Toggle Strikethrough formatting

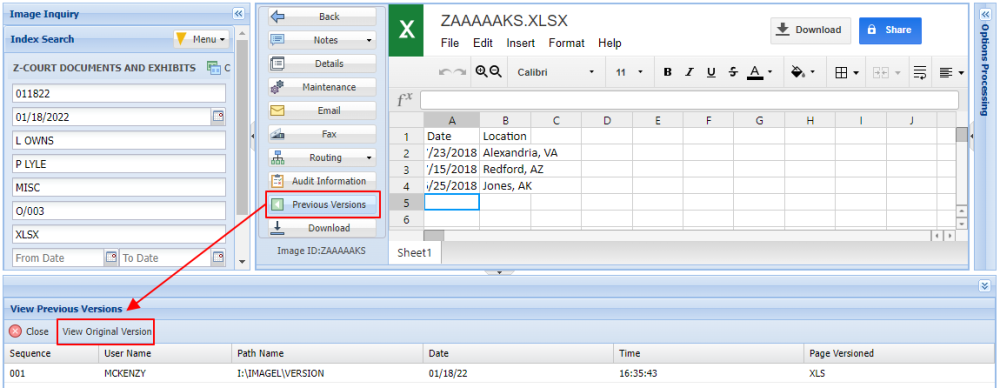733,72
